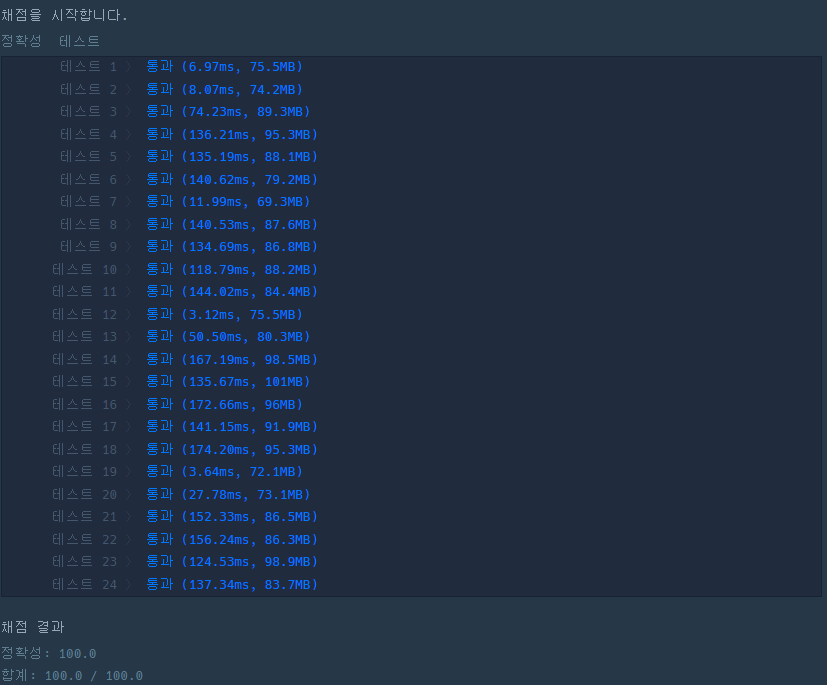Select result '통과 (124.53ms, 98.9MB)'
The image size is (827, 685).
click(232, 562)
